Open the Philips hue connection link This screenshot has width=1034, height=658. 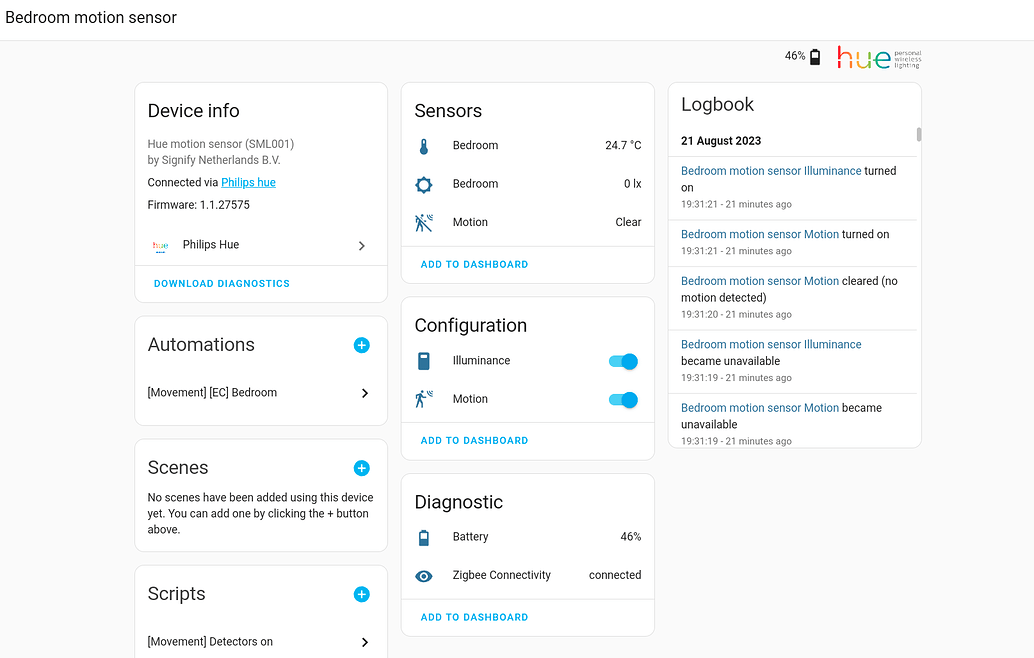[x=248, y=182]
